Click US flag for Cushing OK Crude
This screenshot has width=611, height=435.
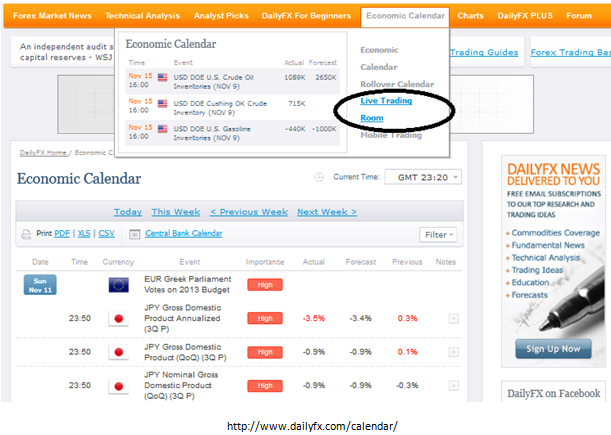tap(162, 103)
